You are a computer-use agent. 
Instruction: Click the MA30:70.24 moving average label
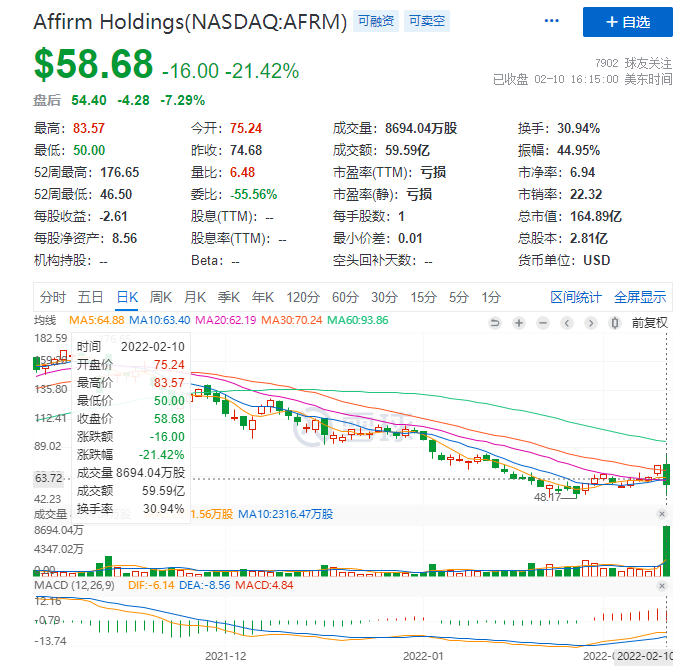click(291, 320)
